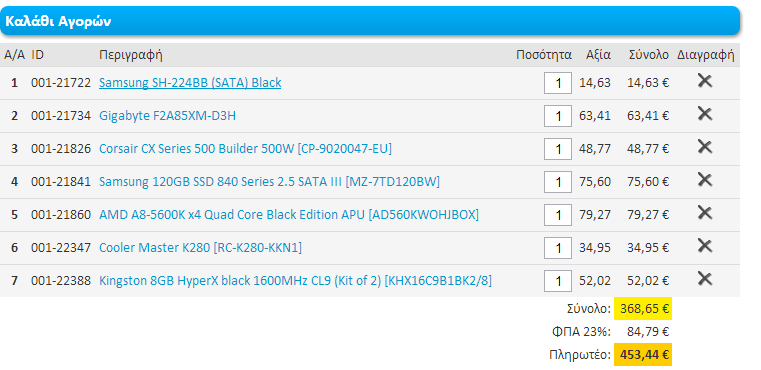Screen dimensions: 761x370
Task: Remove the Cooler Master K280 item
Action: tap(705, 246)
